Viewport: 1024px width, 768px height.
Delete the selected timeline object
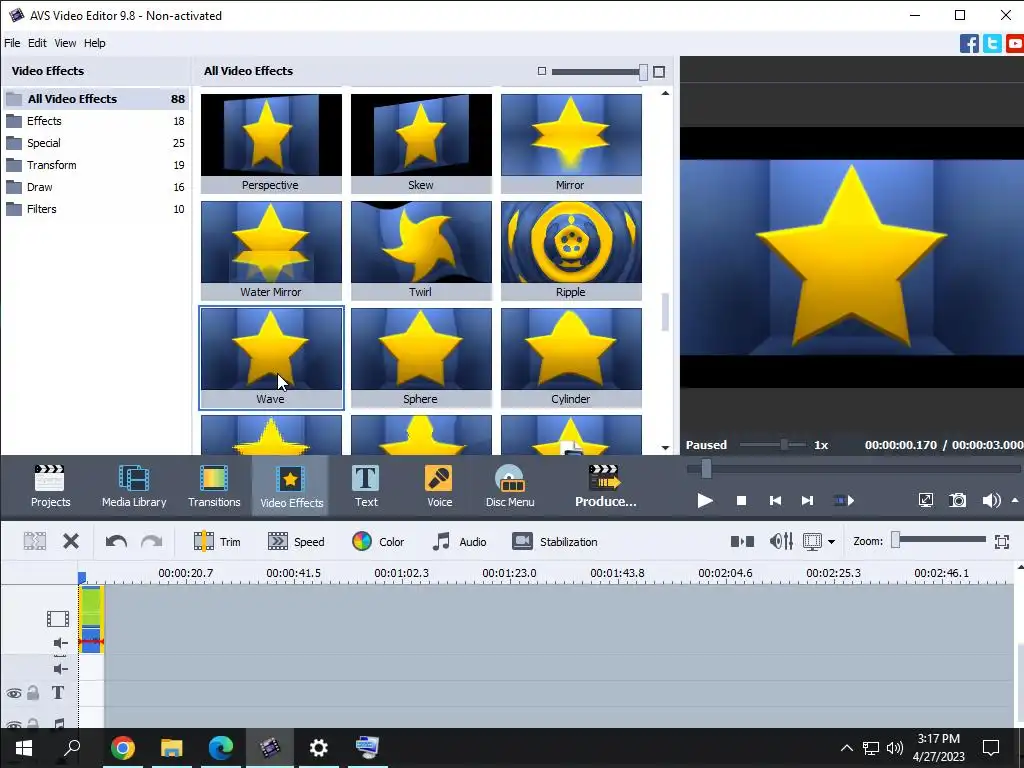(x=71, y=541)
